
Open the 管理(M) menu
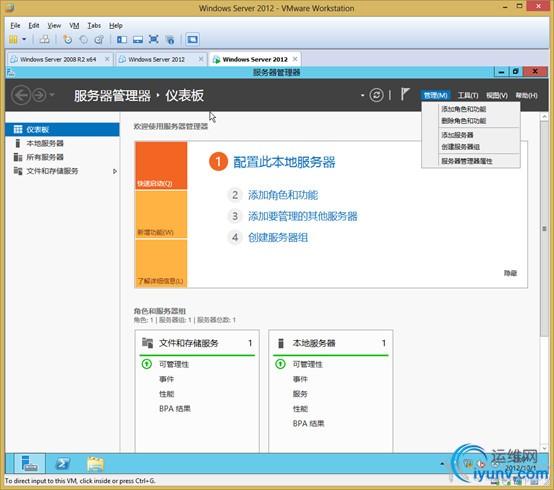click(x=436, y=95)
